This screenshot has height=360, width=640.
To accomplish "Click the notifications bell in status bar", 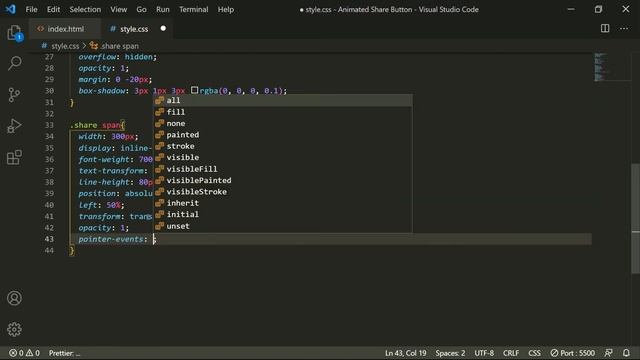I will [626, 353].
